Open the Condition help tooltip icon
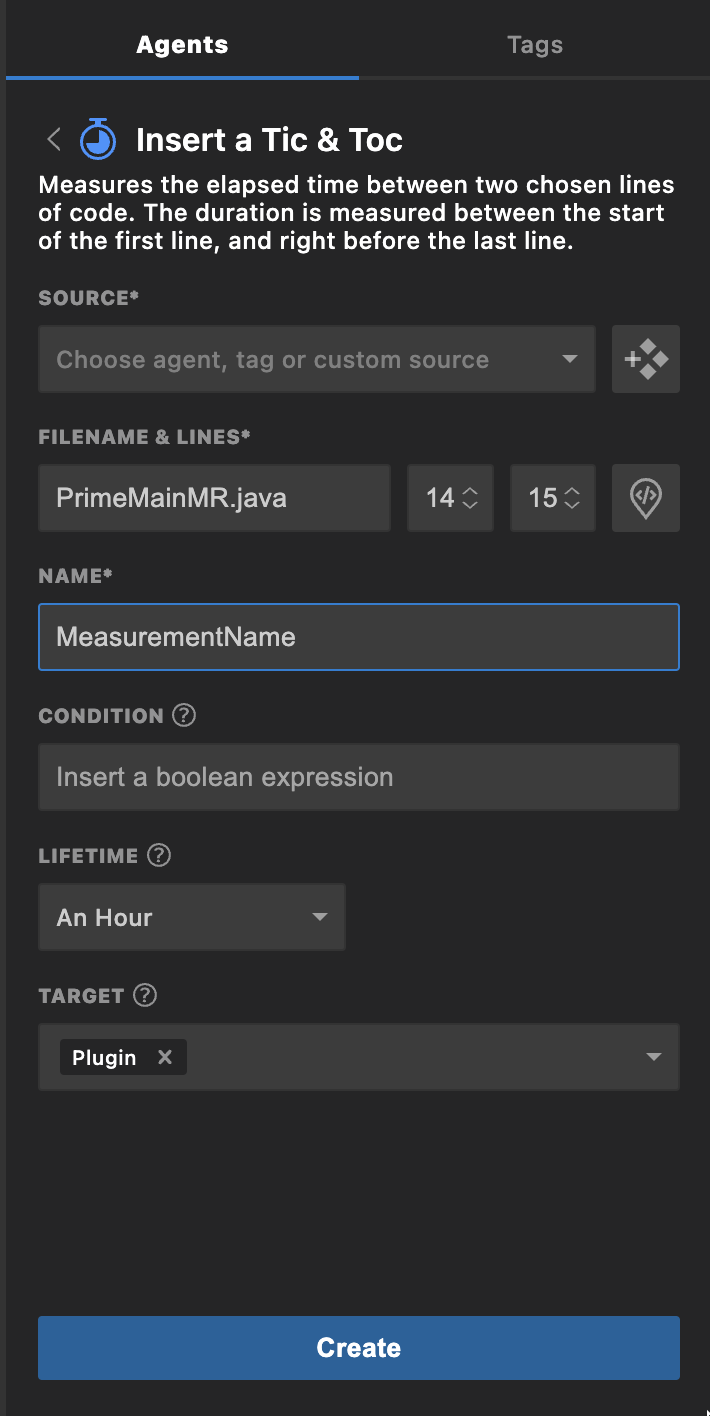This screenshot has width=710, height=1416. 184,716
